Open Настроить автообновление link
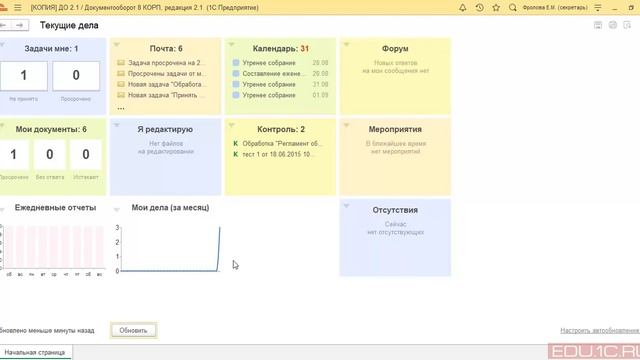 tap(600, 330)
